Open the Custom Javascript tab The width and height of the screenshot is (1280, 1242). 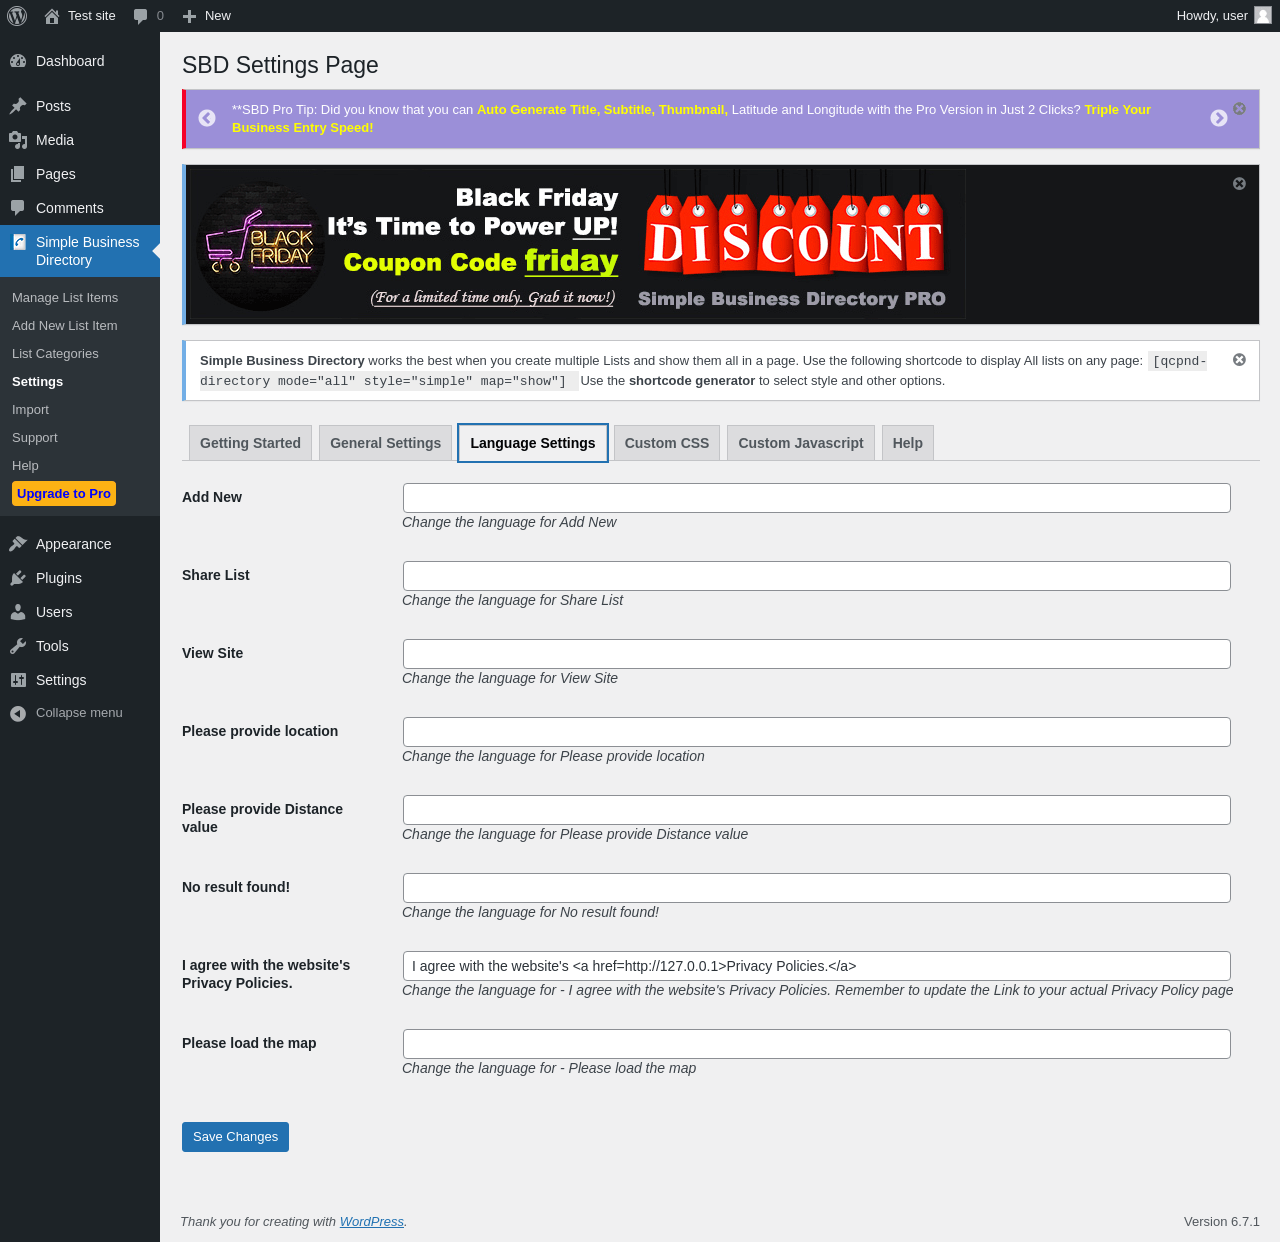pos(801,443)
